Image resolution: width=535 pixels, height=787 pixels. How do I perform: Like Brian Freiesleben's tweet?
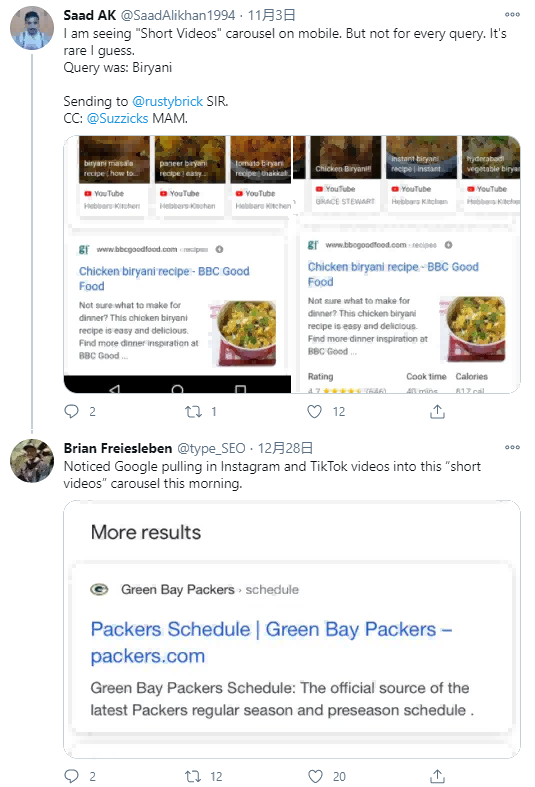315,776
